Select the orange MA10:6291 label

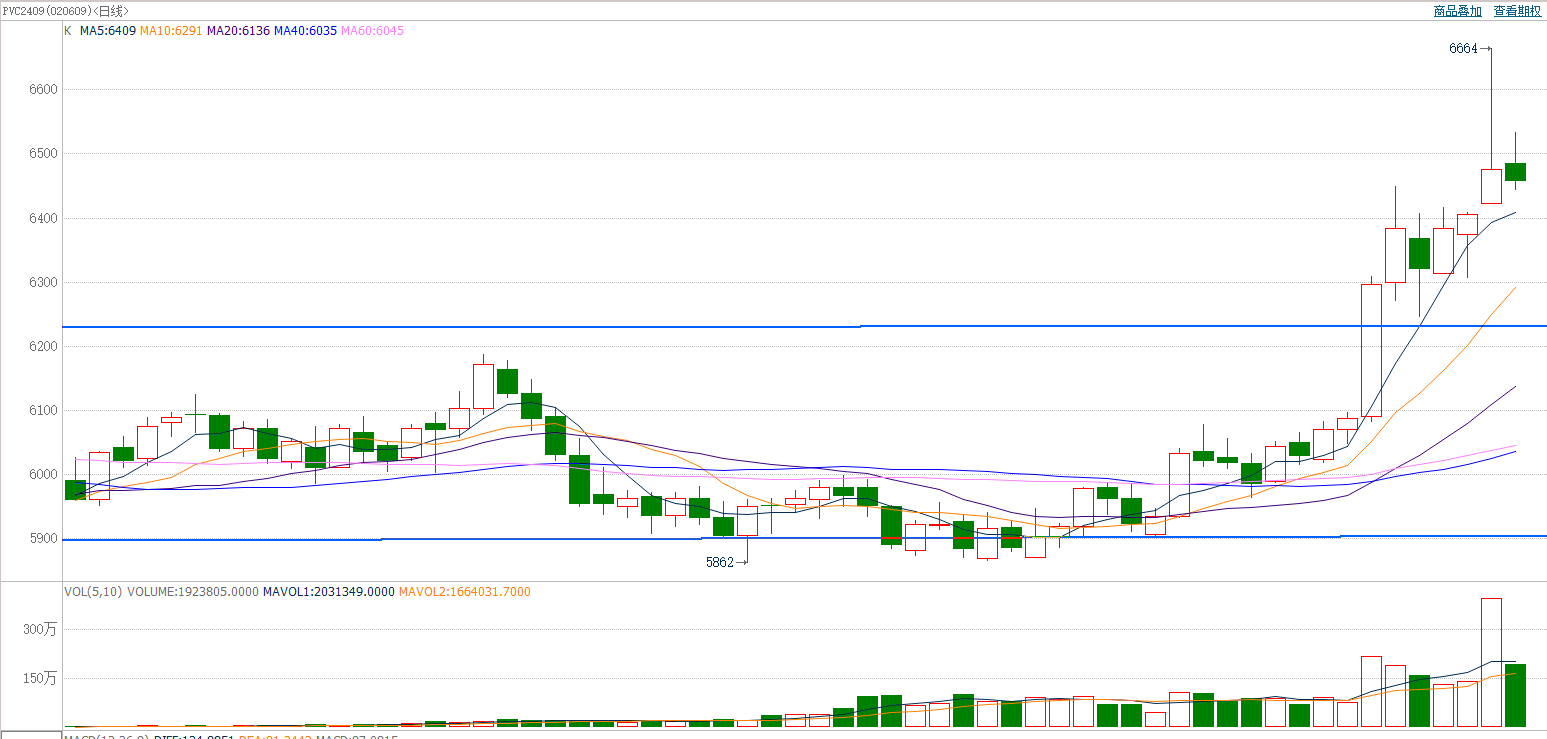pos(171,31)
